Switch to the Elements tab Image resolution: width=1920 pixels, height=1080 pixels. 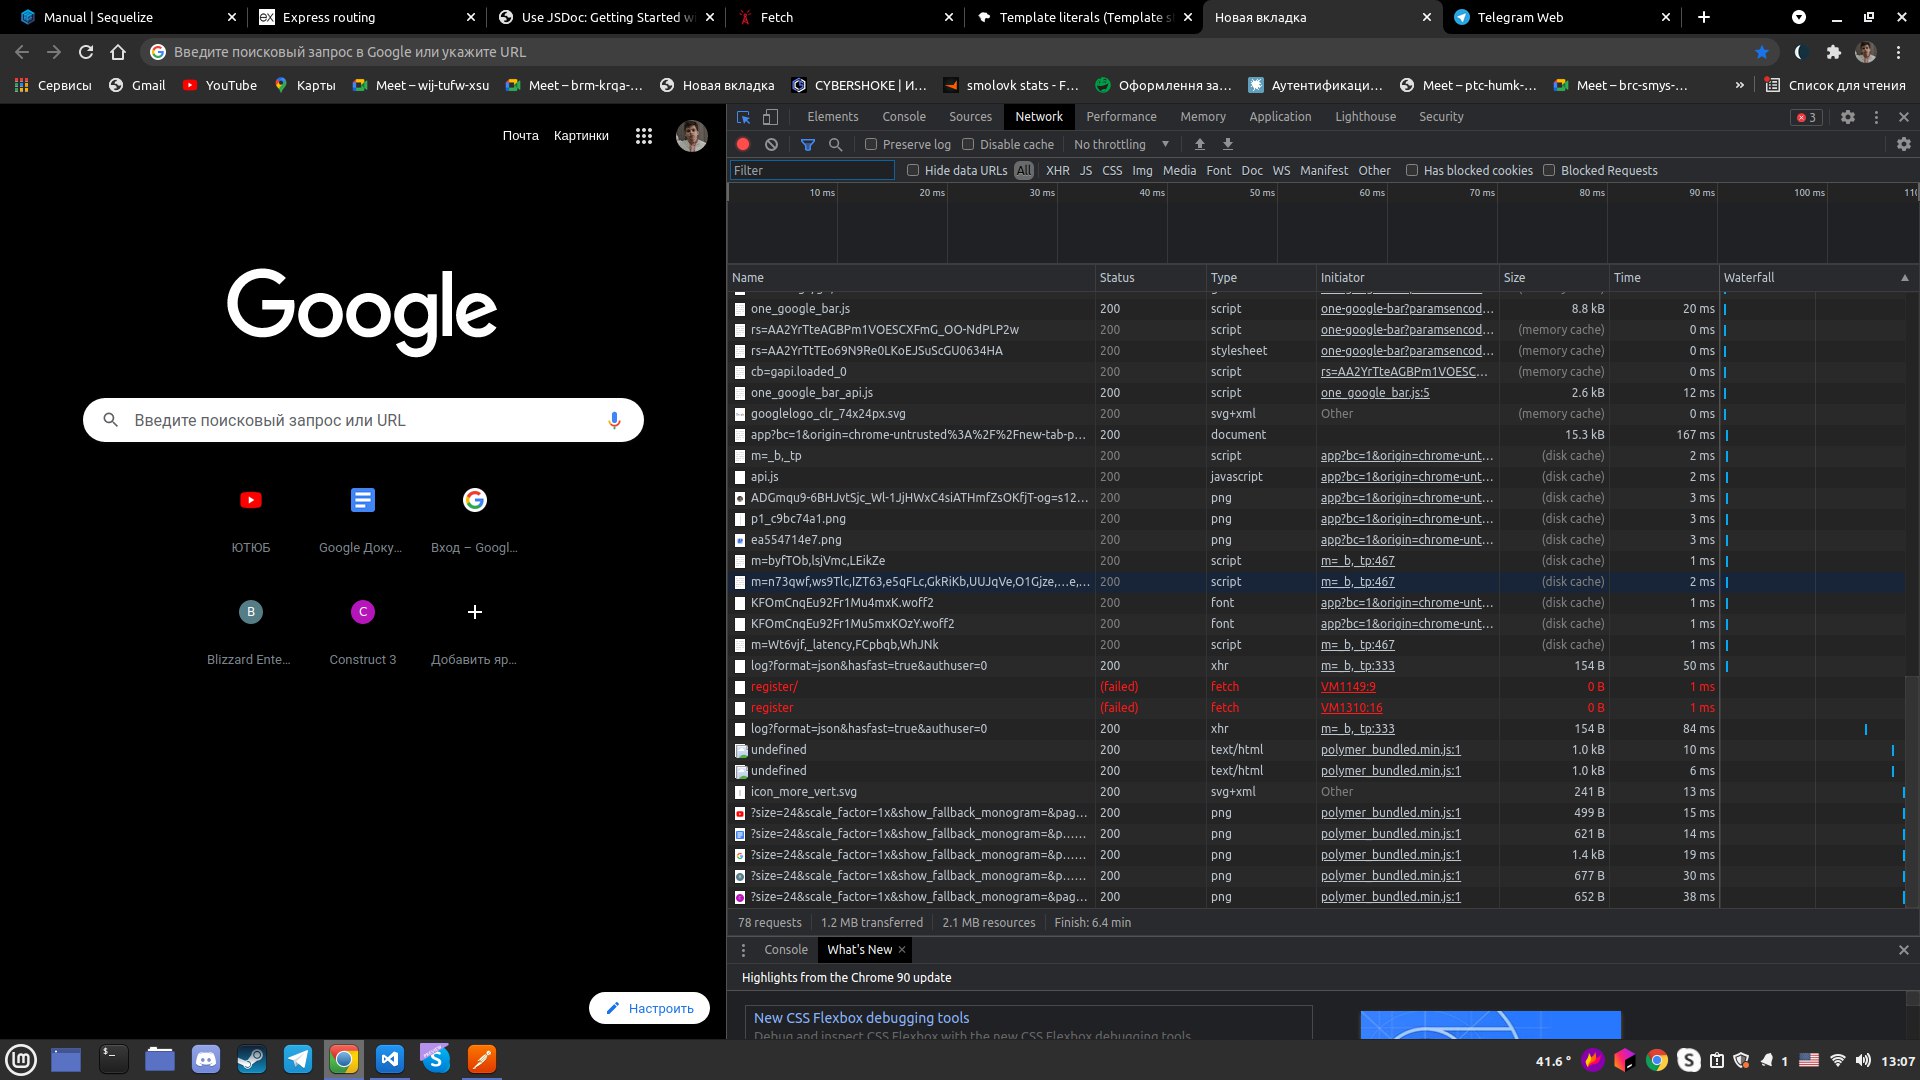(833, 117)
